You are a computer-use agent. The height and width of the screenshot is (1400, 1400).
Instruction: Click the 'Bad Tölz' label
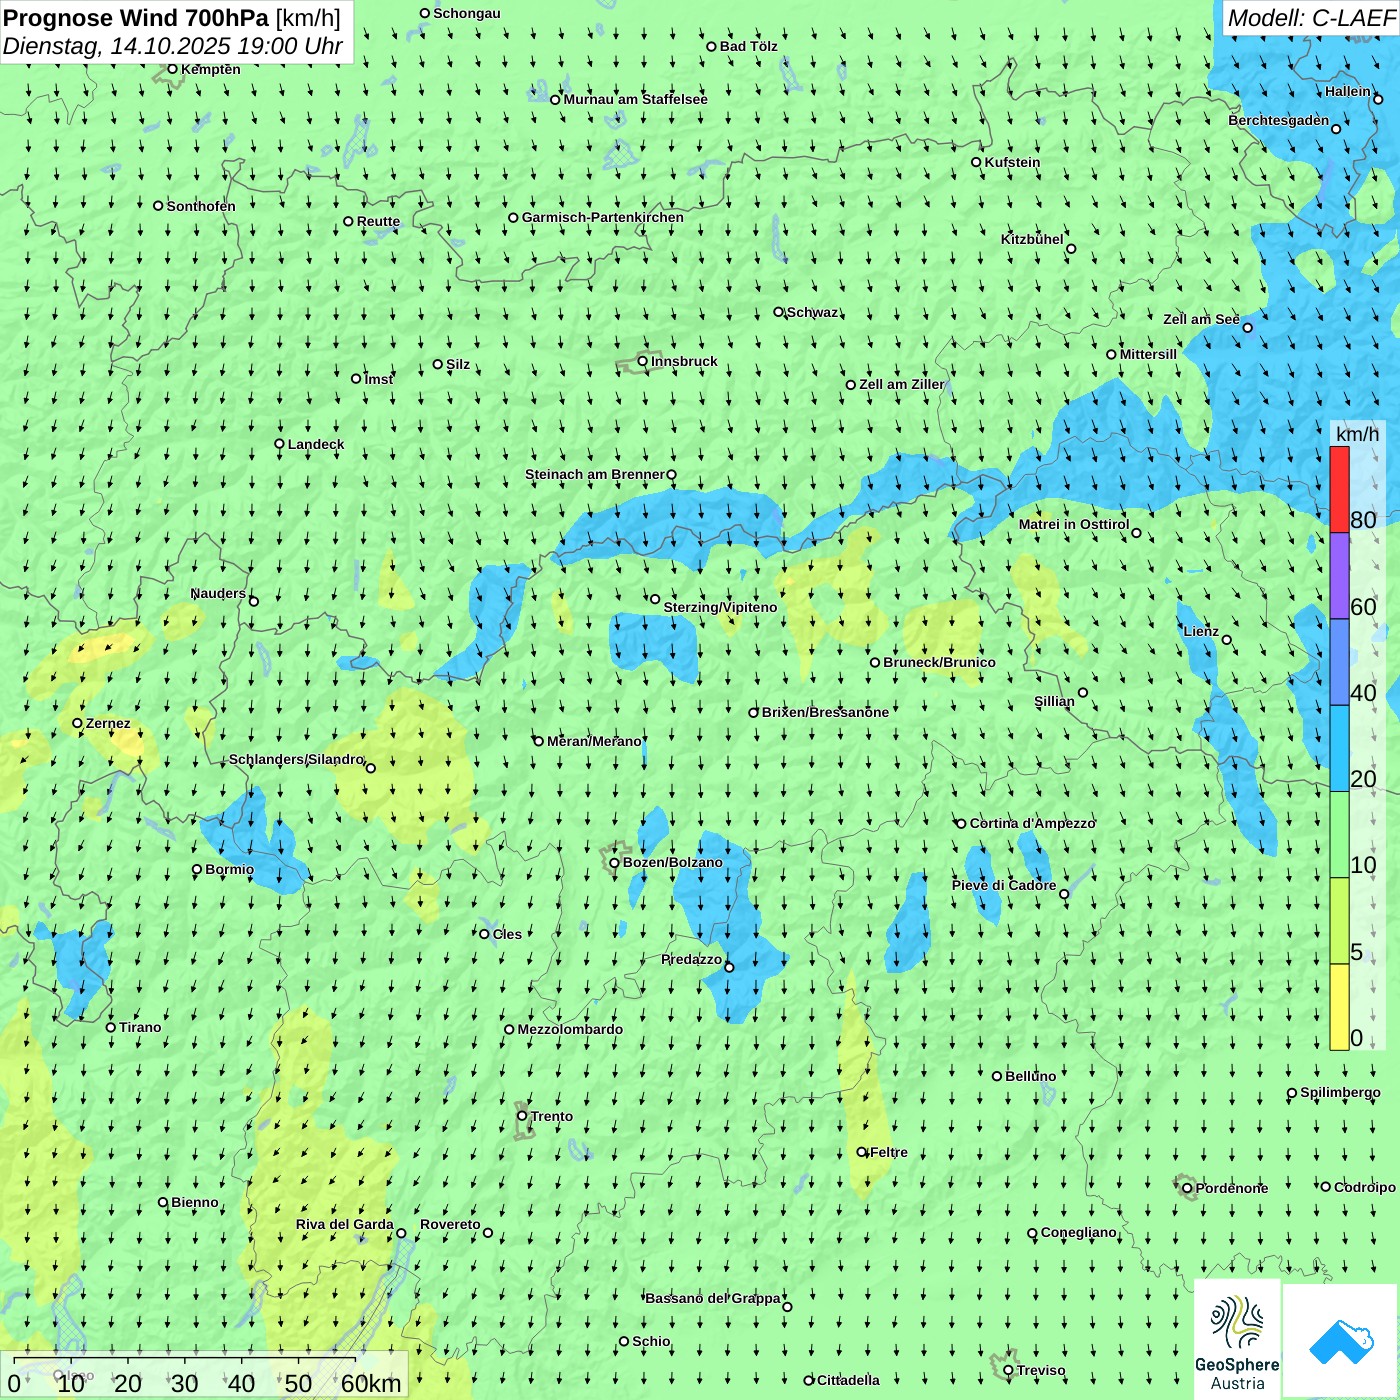748,46
